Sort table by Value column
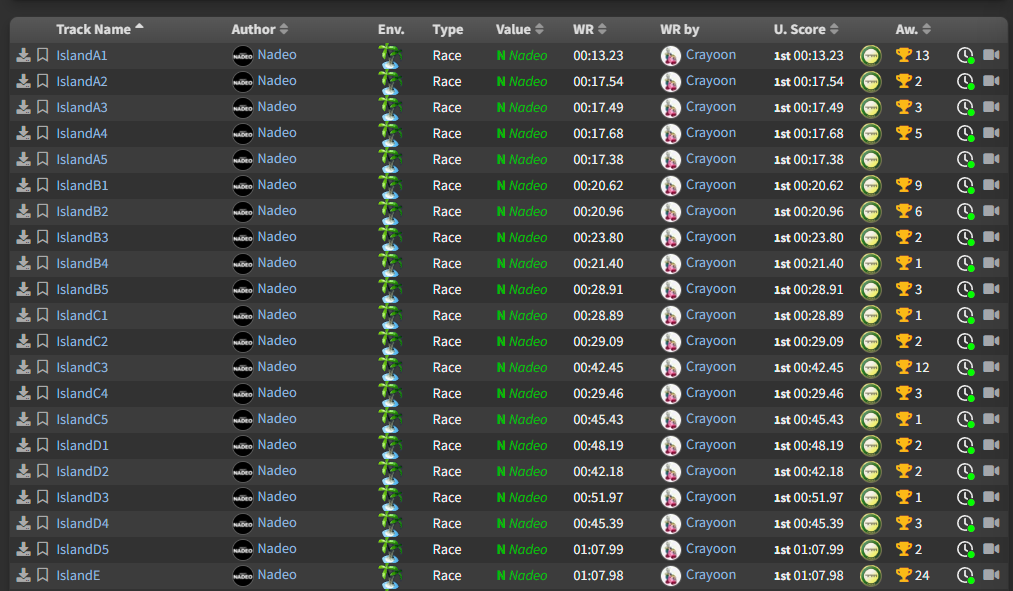The height and width of the screenshot is (591, 1013). [x=519, y=29]
